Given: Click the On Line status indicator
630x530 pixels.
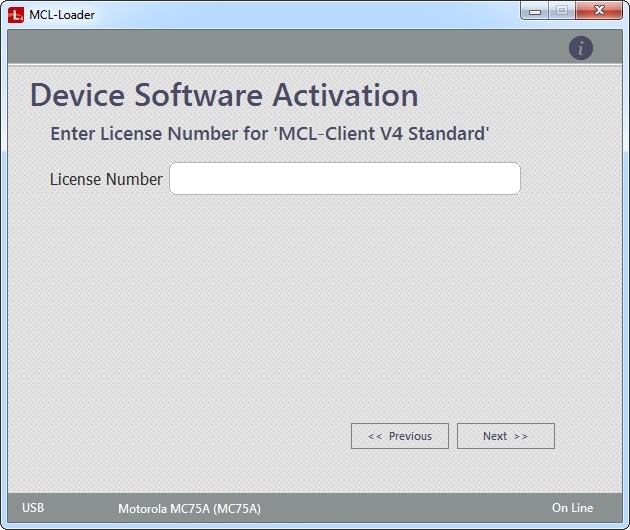Looking at the screenshot, I should pos(572,508).
